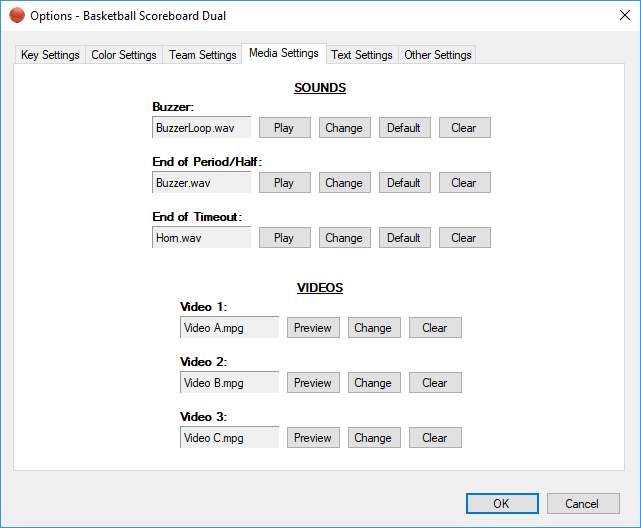Play the Buzzer sound
Screen dimensions: 641x528
[x=284, y=128]
